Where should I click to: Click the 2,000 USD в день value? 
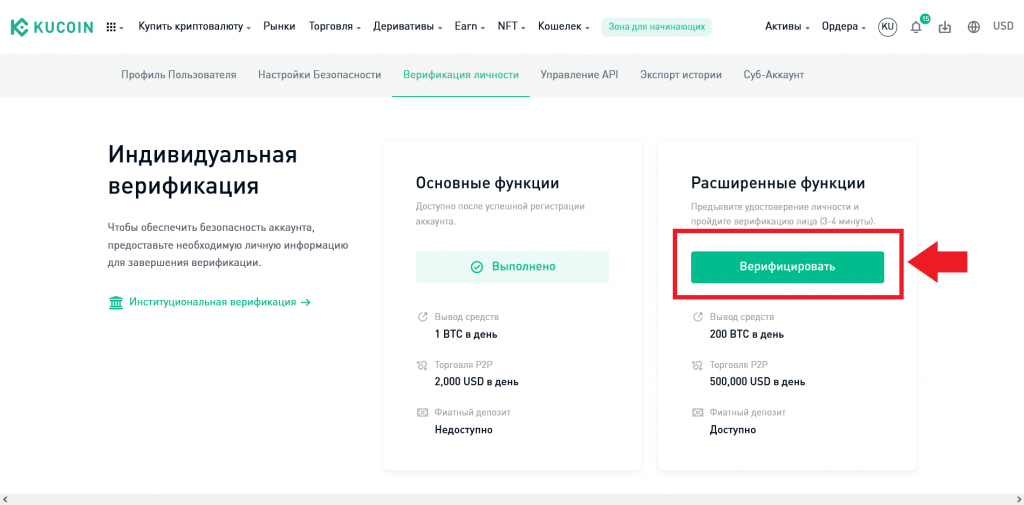[477, 382]
